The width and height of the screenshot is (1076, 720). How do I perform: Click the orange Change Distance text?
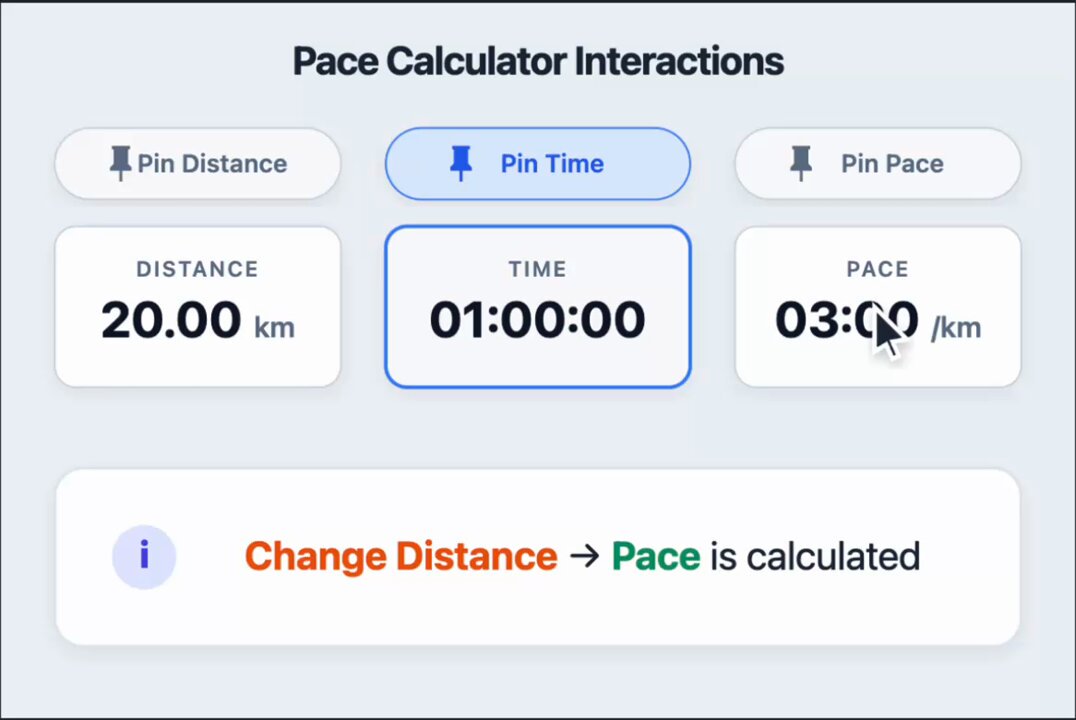tap(401, 557)
